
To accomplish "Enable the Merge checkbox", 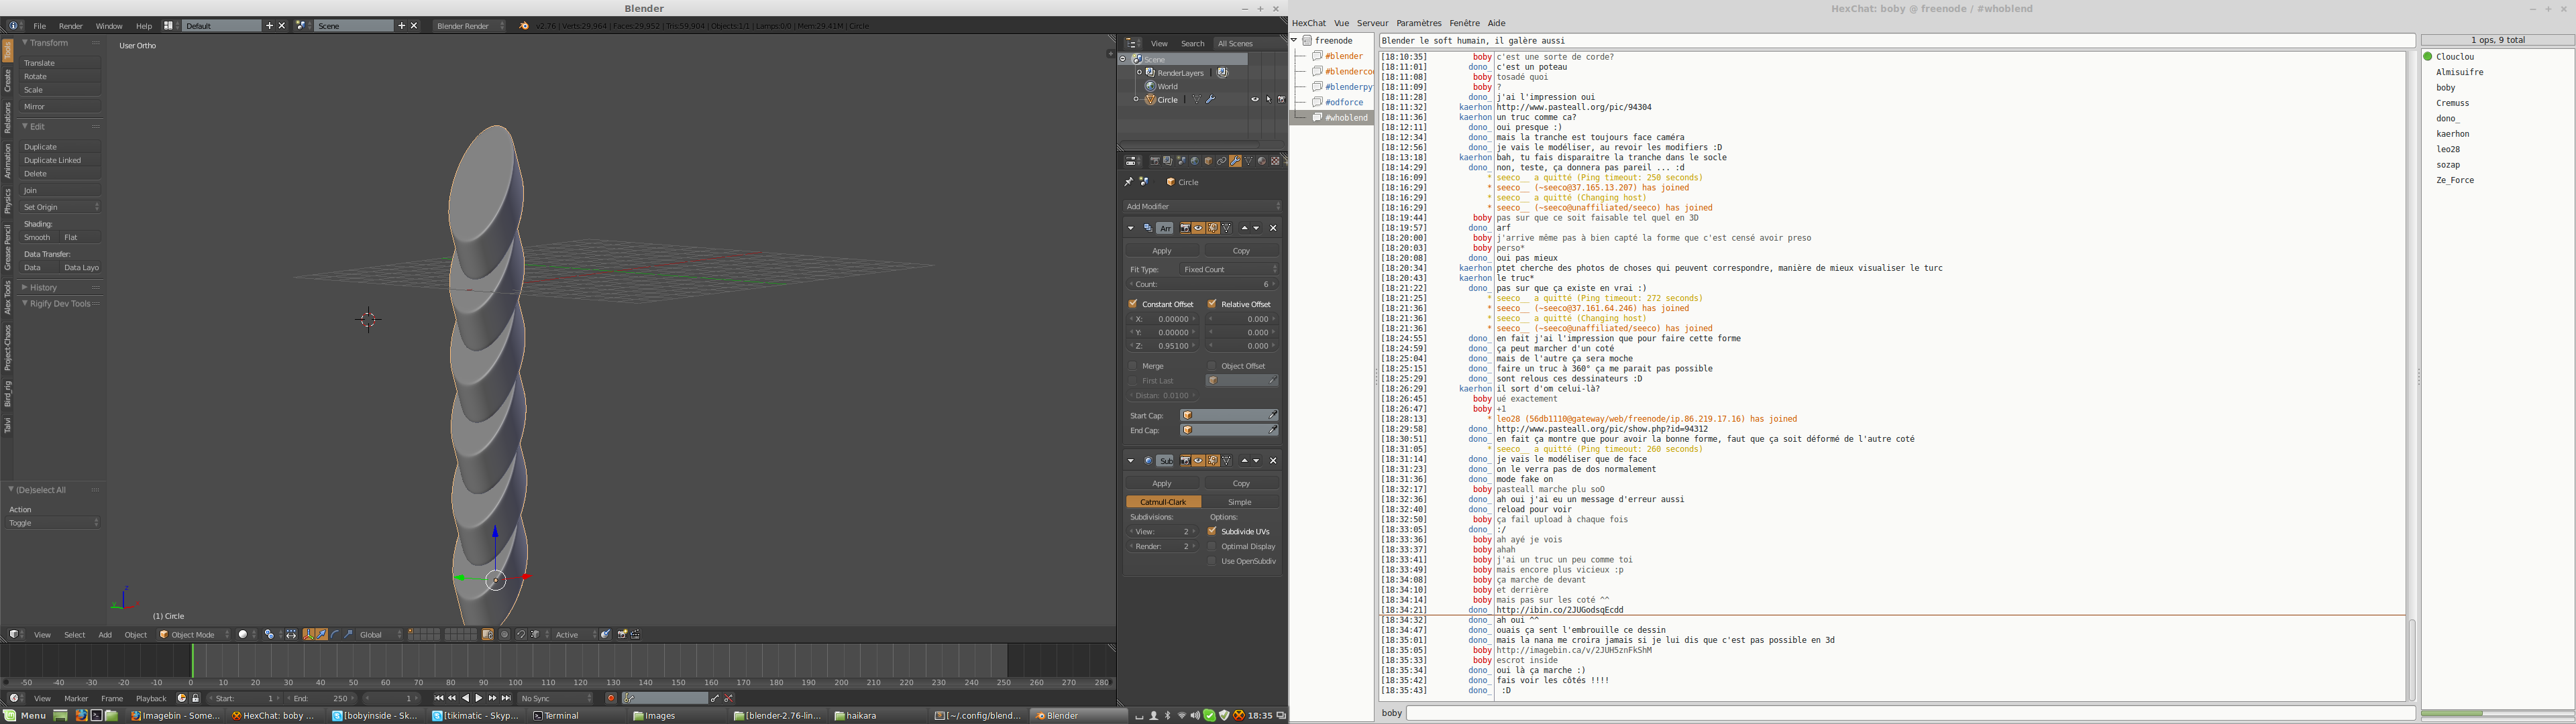I will point(1133,366).
